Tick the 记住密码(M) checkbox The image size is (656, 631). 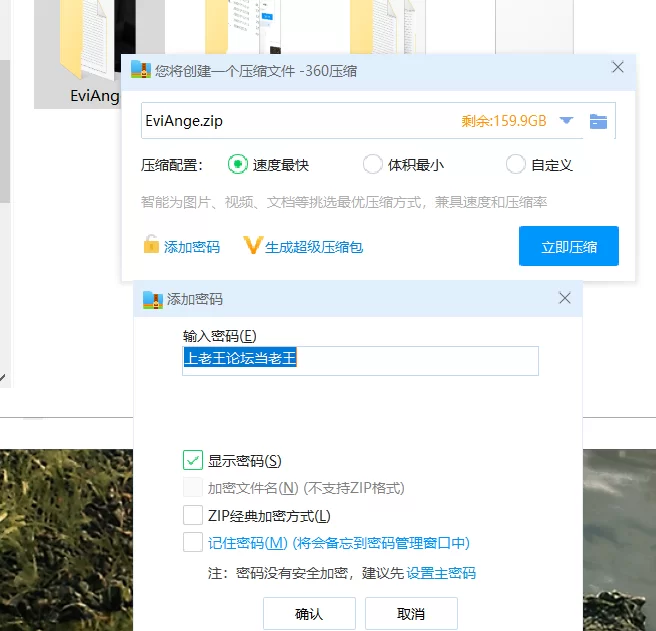coord(193,542)
